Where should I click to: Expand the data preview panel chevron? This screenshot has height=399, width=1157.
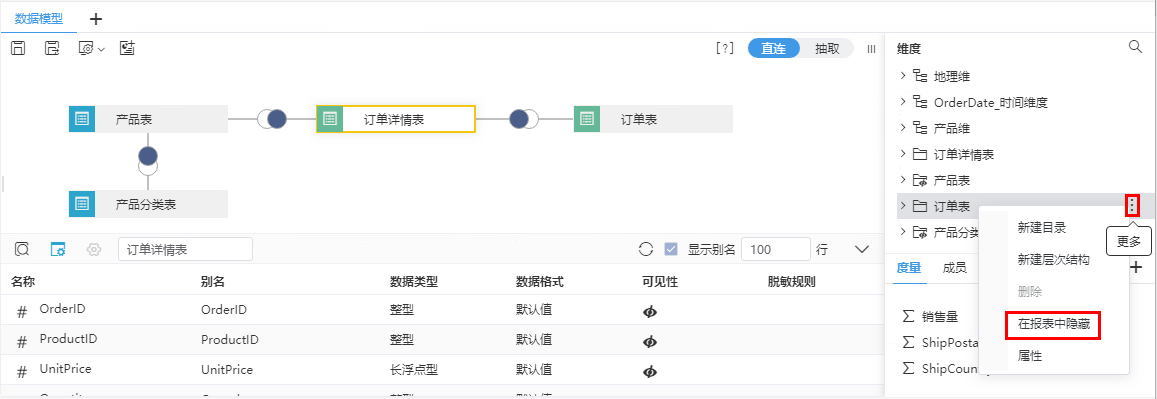point(862,249)
